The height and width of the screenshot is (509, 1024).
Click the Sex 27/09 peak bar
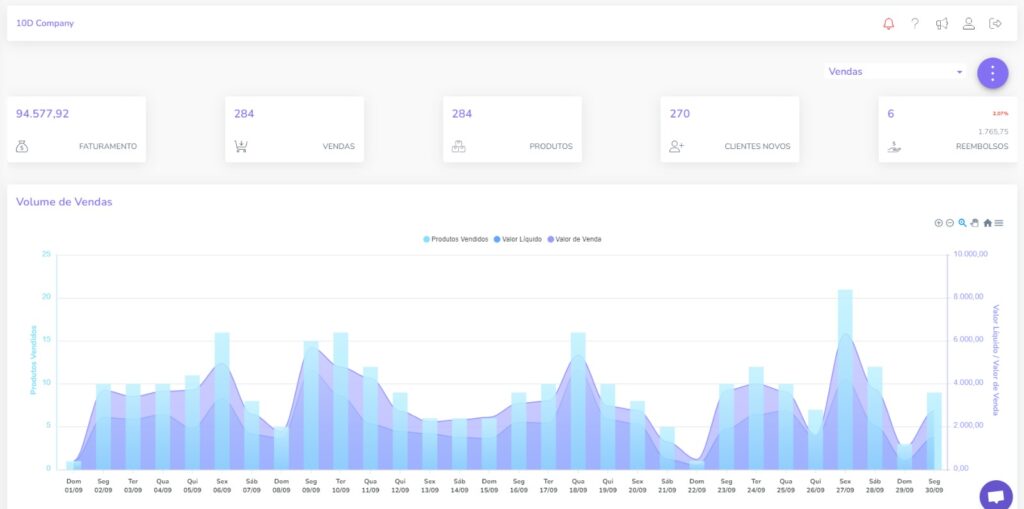(845, 380)
